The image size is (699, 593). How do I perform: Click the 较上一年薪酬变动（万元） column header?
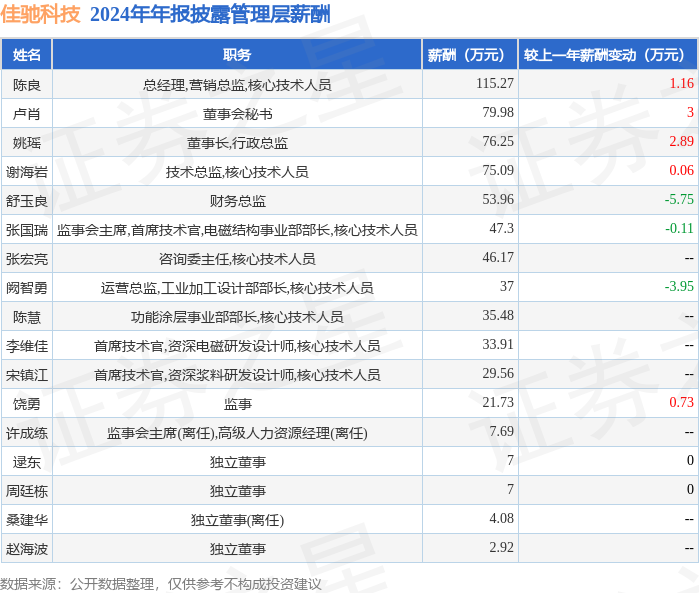pyautogui.click(x=608, y=55)
